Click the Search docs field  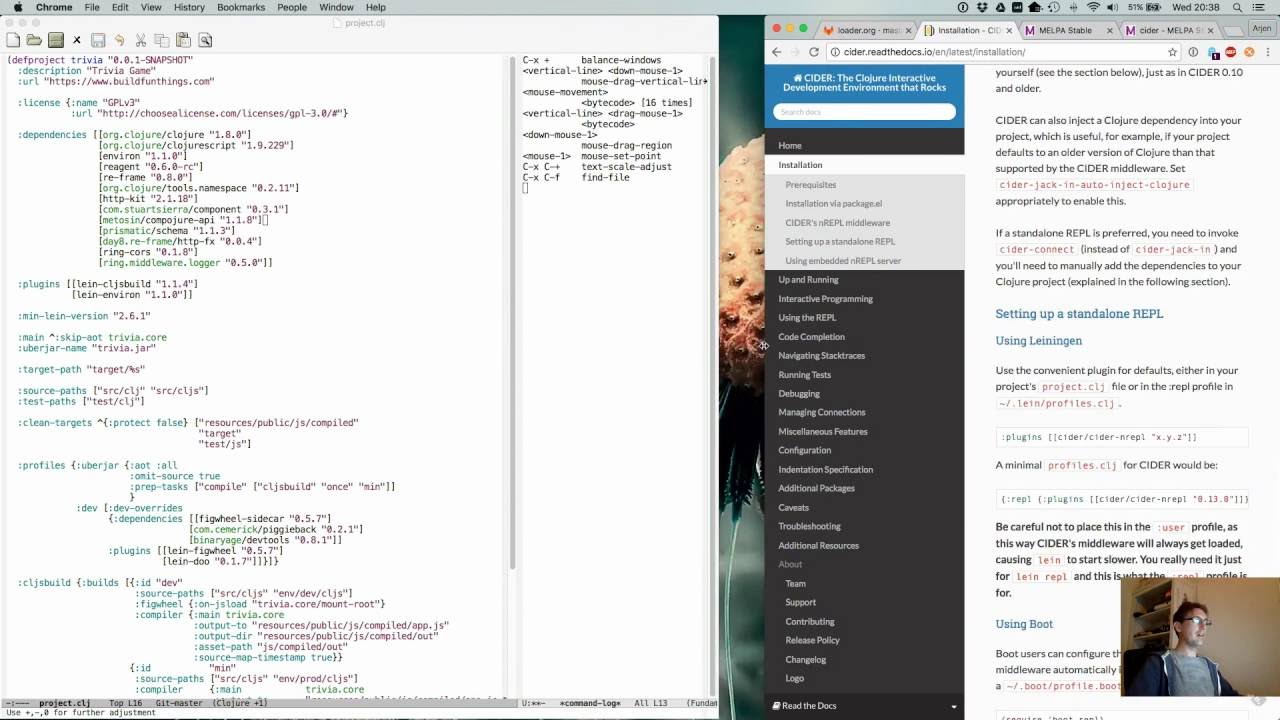coord(865,112)
